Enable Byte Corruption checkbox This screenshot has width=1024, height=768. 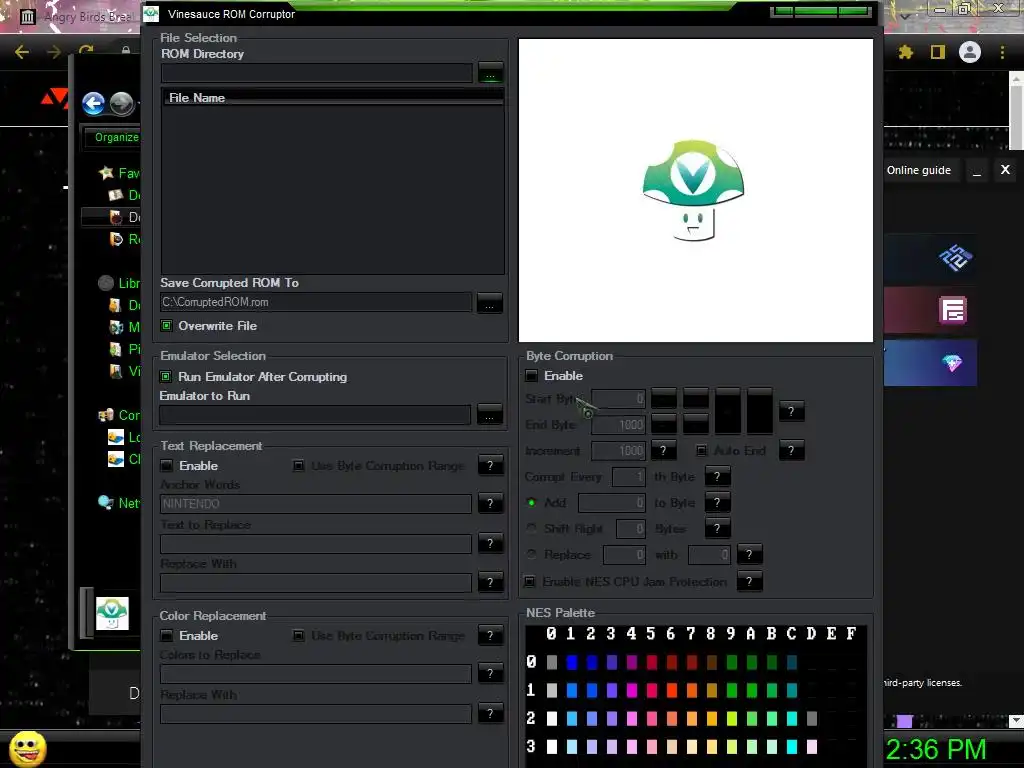pyautogui.click(x=532, y=376)
